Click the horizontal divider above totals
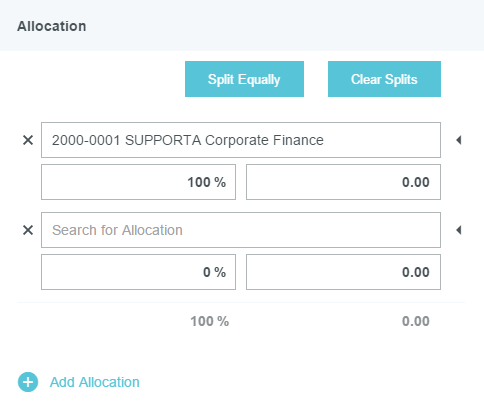This screenshot has height=414, width=484. [241, 303]
